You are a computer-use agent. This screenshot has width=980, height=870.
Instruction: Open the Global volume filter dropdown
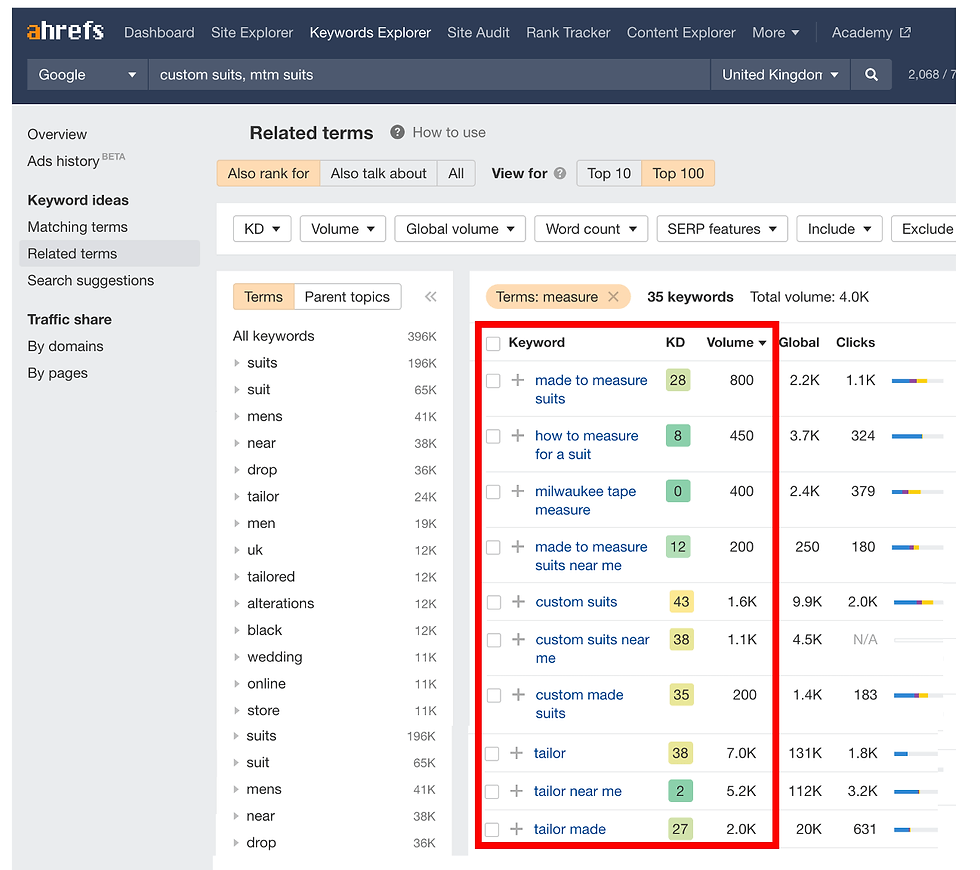460,229
